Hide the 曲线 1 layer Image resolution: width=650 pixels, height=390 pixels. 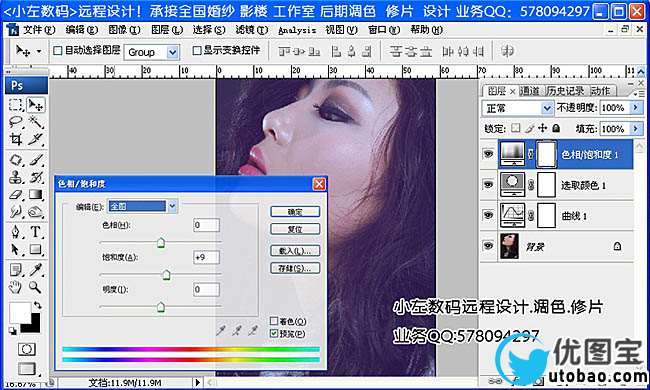click(x=488, y=215)
